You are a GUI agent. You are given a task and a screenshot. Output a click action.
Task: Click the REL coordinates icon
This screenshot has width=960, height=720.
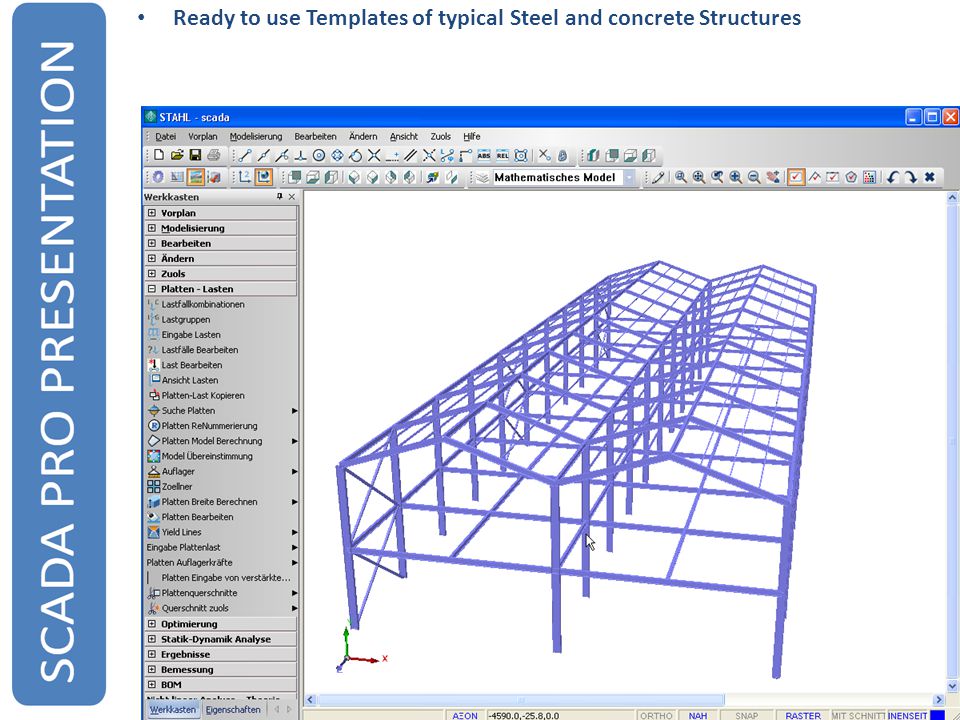pos(503,156)
